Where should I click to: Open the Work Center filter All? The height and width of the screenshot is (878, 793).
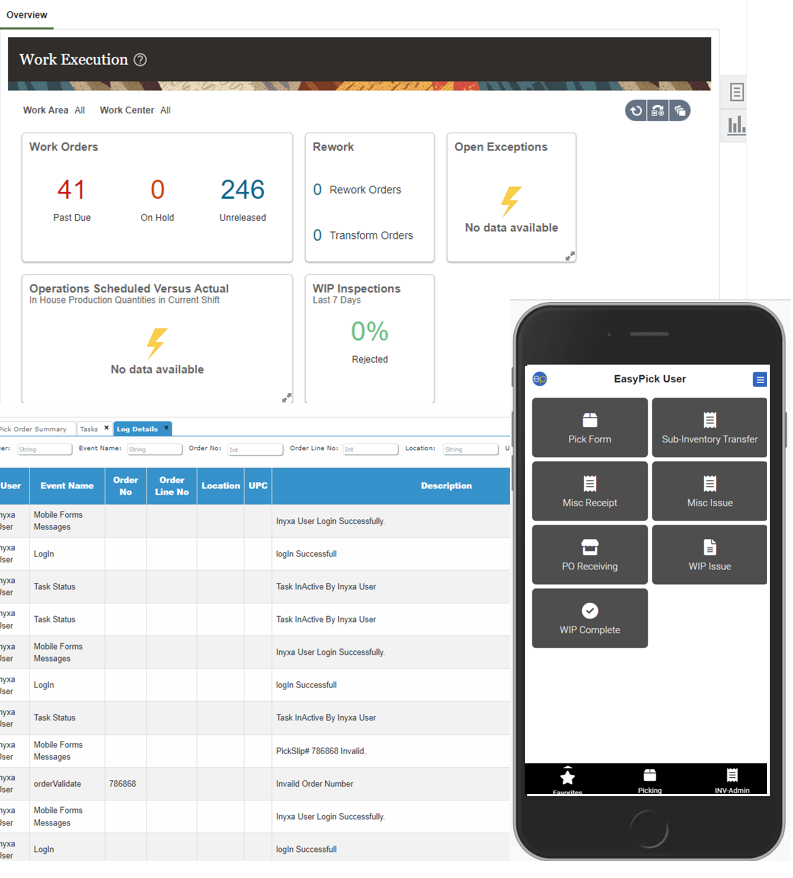[165, 111]
